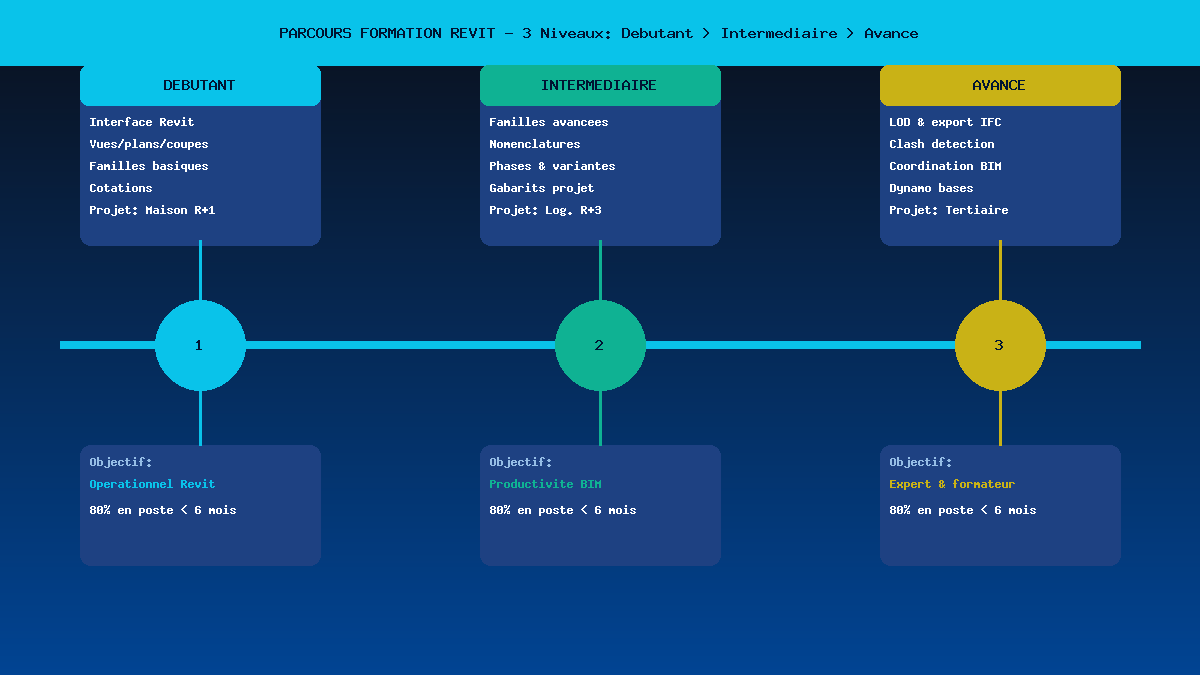This screenshot has height=675, width=1200.
Task: Click 'Projet: Log. R+3' line
Action: pos(545,210)
